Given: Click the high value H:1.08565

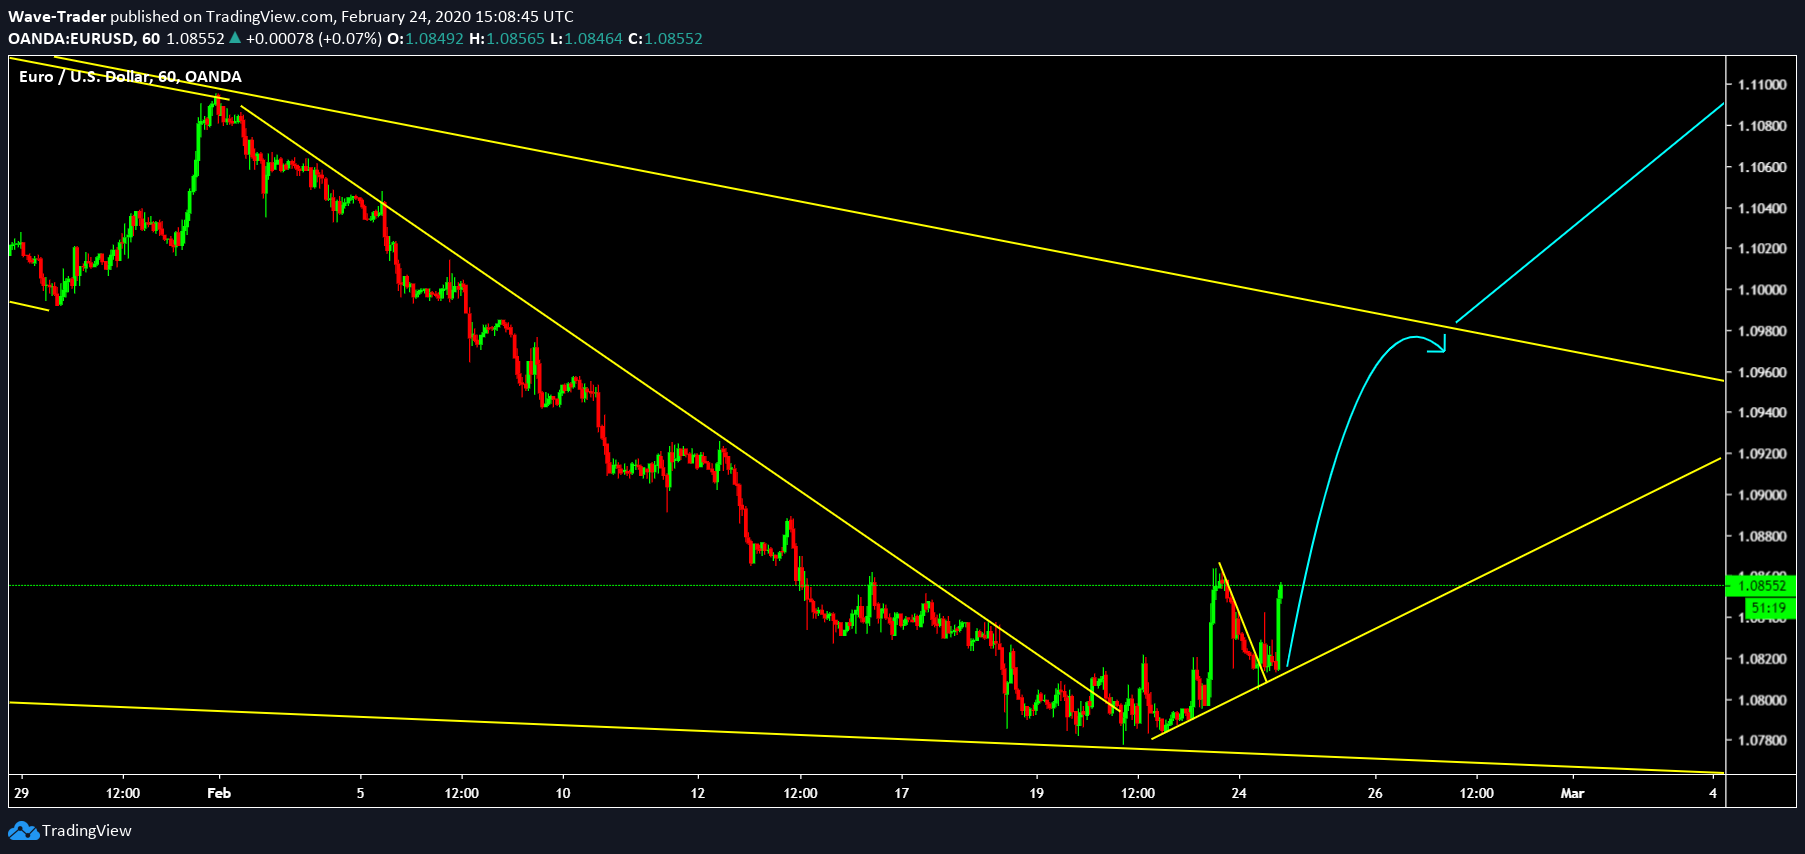Looking at the screenshot, I should pyautogui.click(x=507, y=38).
